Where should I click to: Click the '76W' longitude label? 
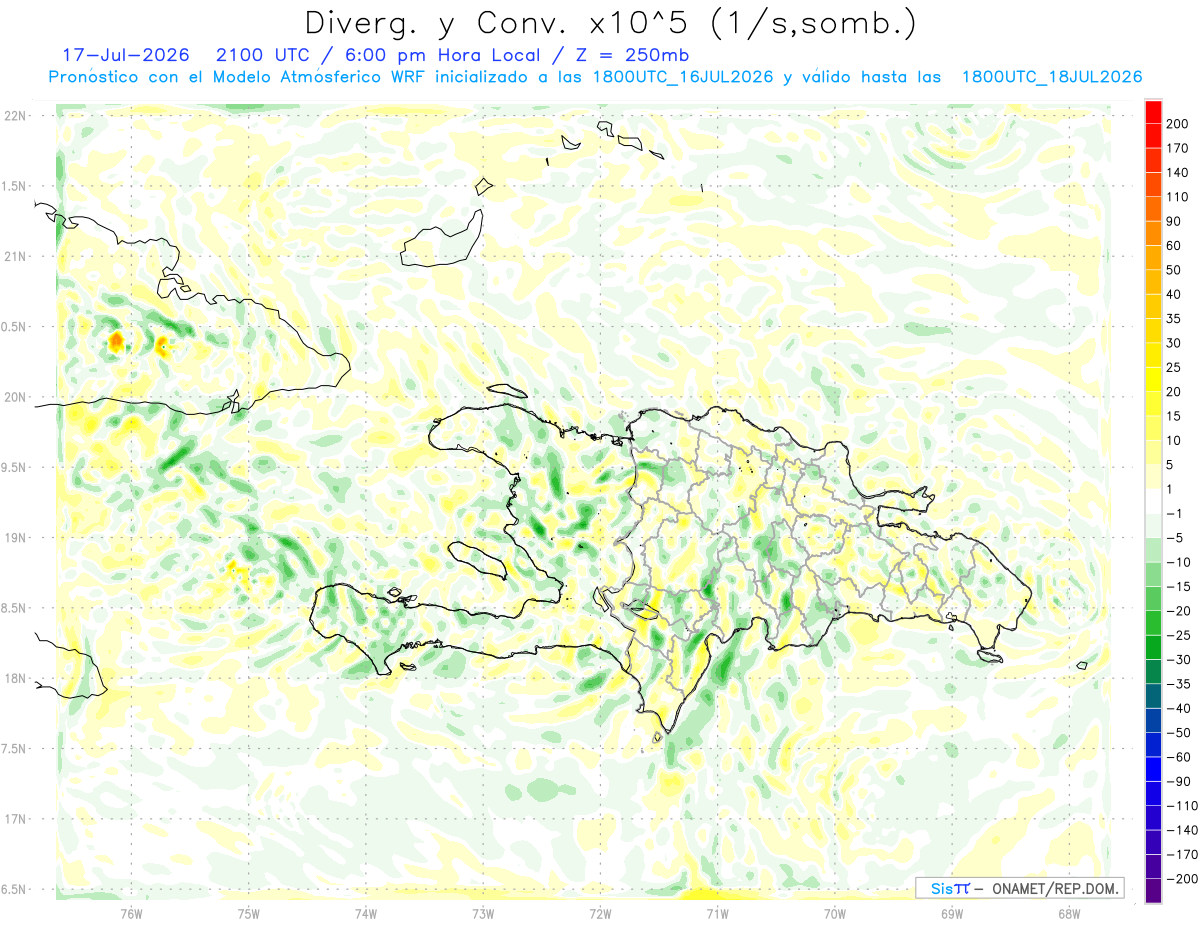point(131,913)
